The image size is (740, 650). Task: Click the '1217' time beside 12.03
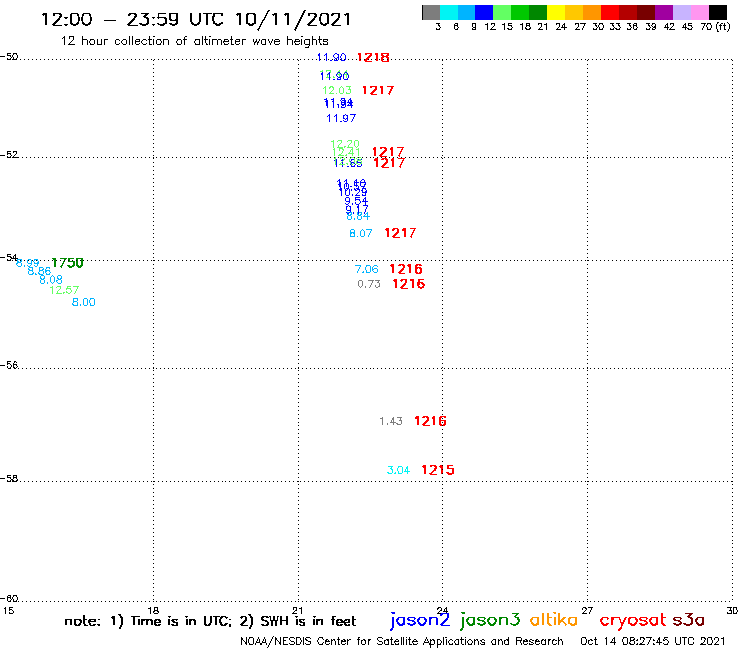click(378, 90)
